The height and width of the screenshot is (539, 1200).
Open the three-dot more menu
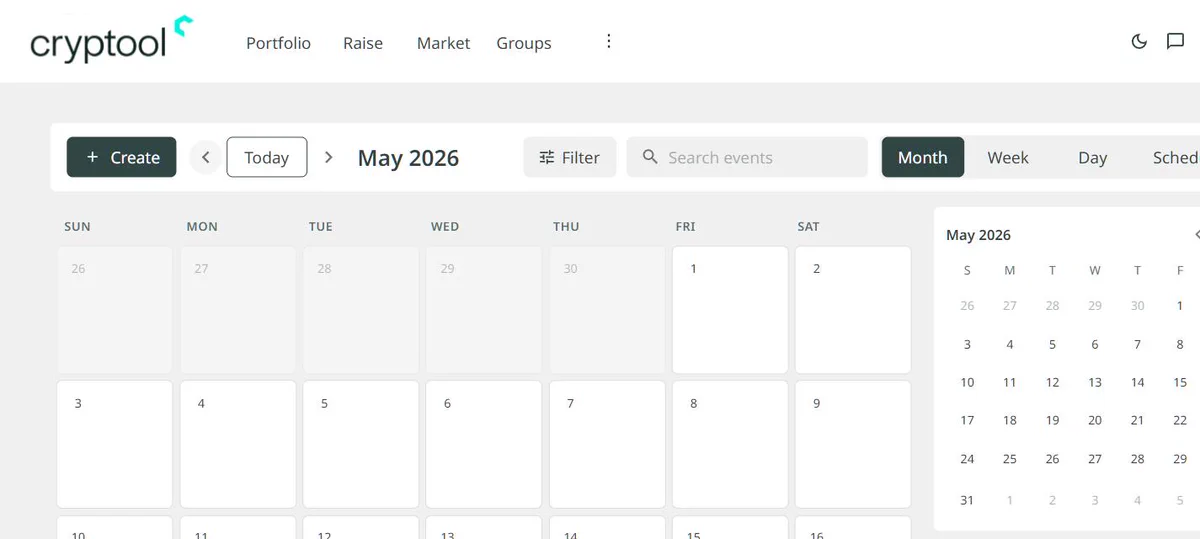(x=608, y=41)
